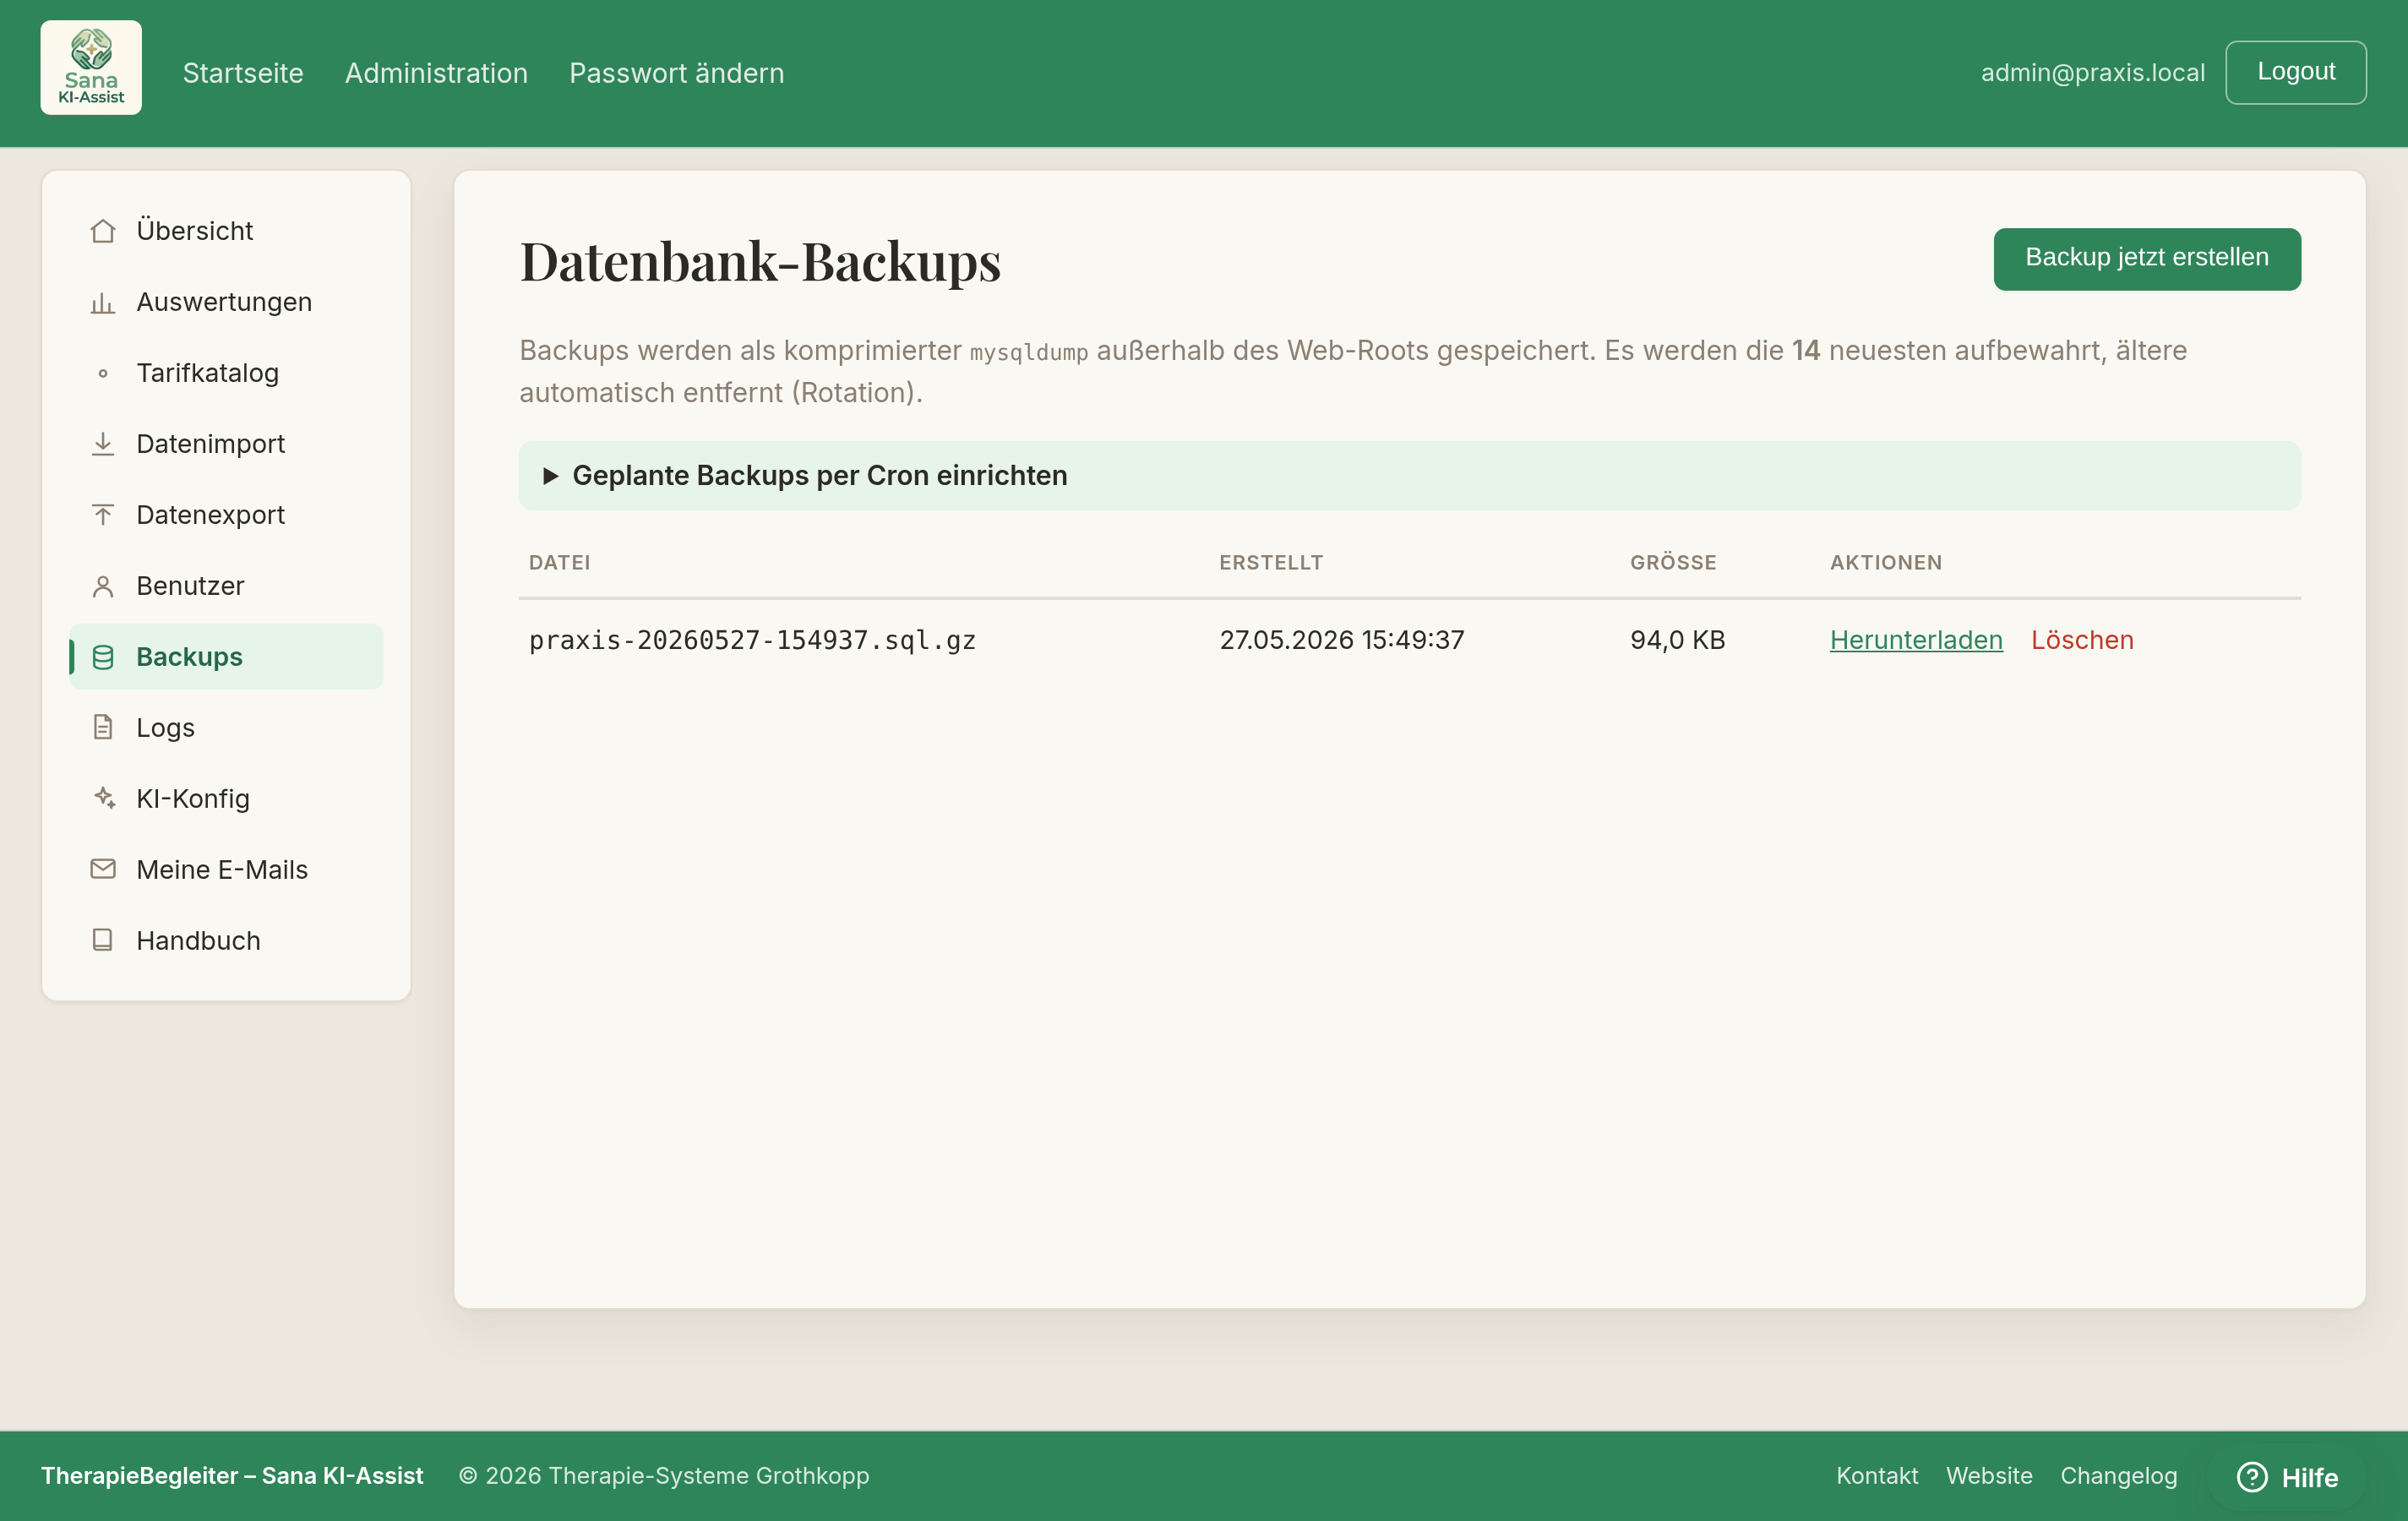Click the Meine E-Mails envelope icon
The height and width of the screenshot is (1521, 2408).
coord(103,869)
